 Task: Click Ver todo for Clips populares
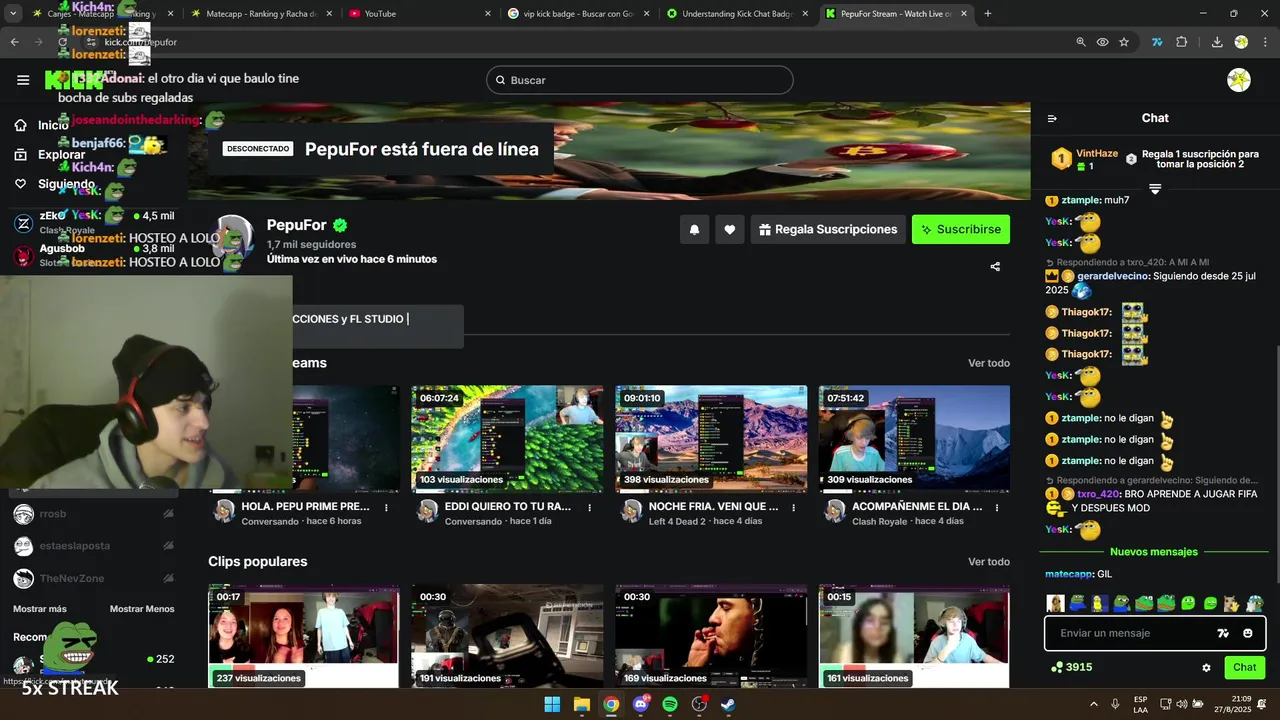[989, 562]
